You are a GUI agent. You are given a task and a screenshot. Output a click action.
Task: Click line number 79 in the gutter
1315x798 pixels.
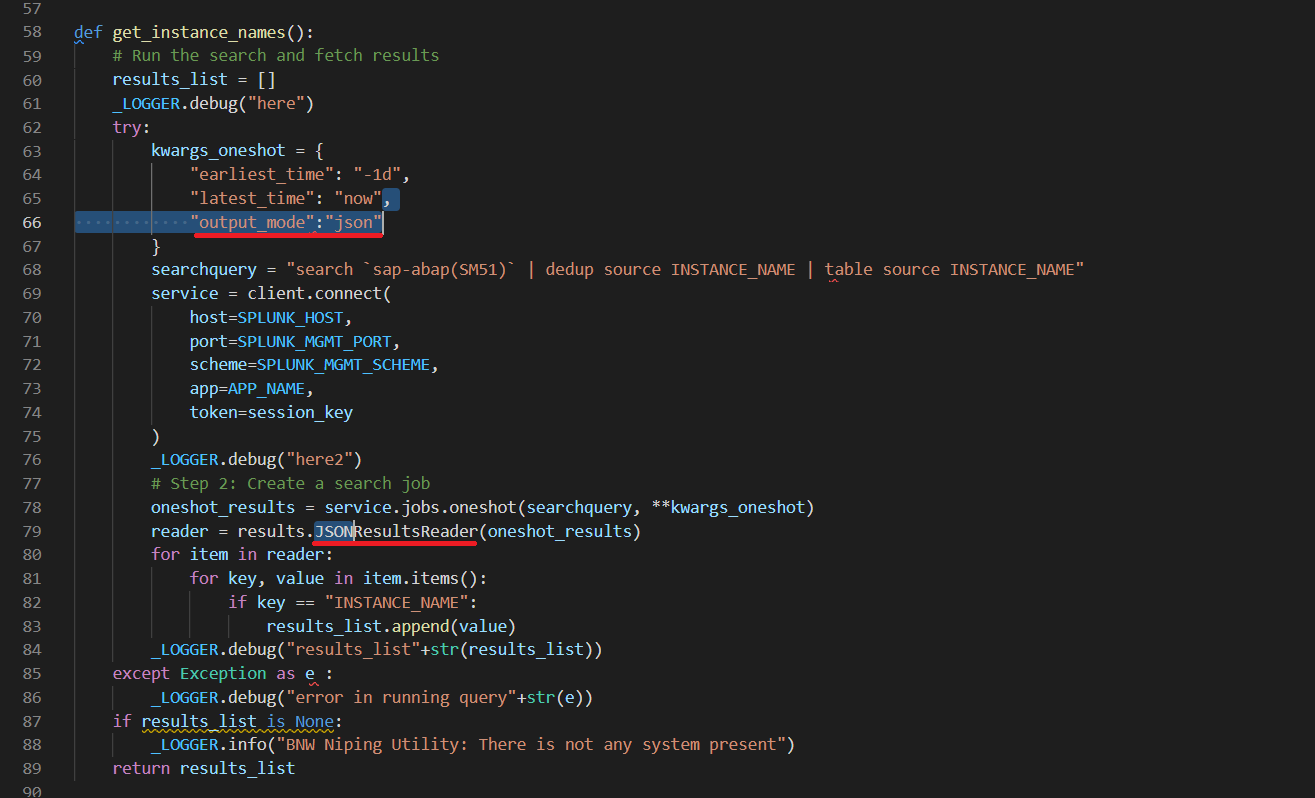(x=31, y=531)
